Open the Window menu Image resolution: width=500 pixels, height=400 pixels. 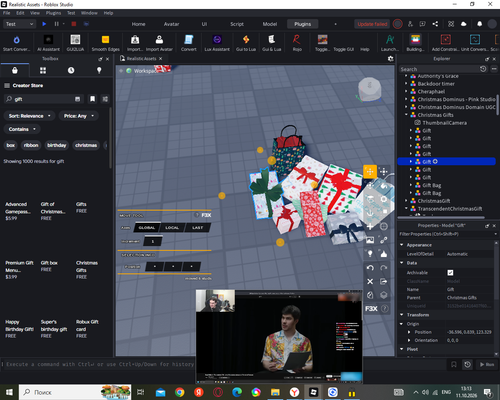[89, 13]
